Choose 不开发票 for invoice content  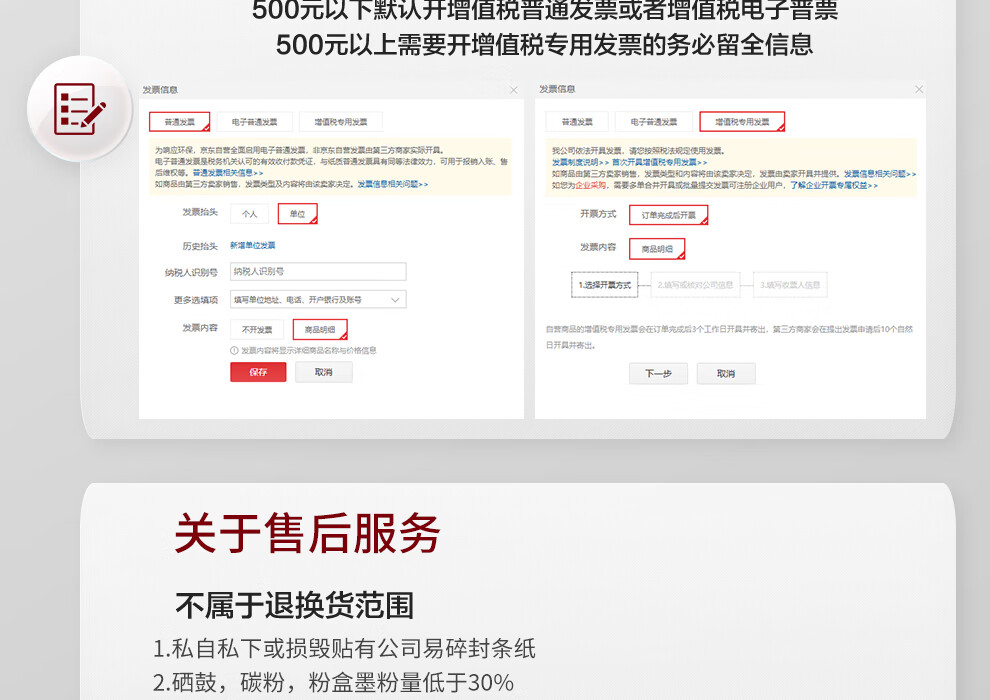(257, 329)
